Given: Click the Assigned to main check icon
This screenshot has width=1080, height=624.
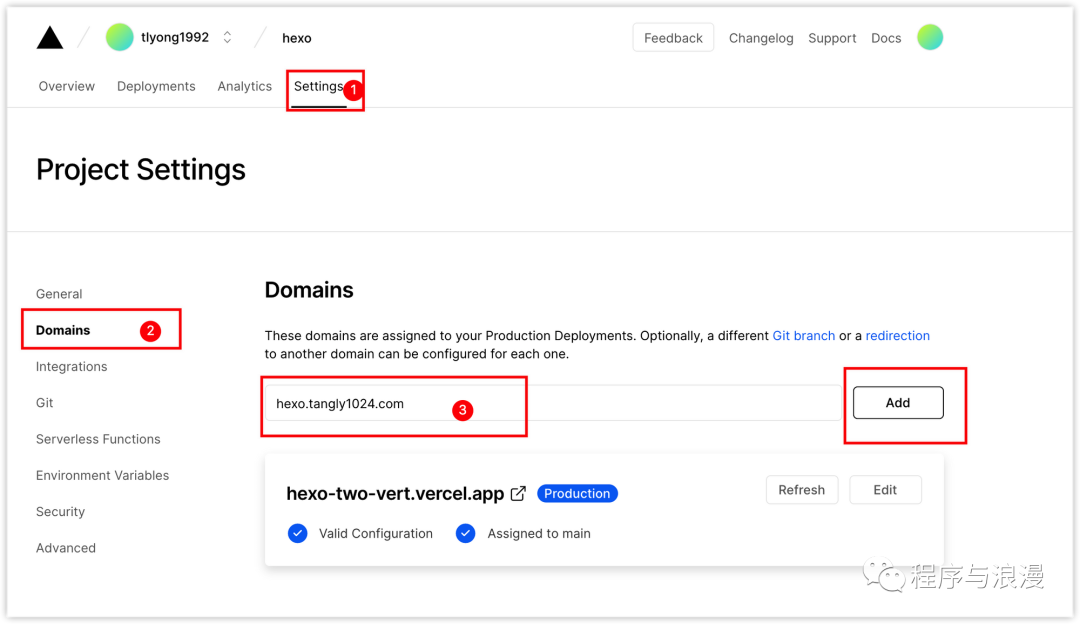Looking at the screenshot, I should point(466,534).
